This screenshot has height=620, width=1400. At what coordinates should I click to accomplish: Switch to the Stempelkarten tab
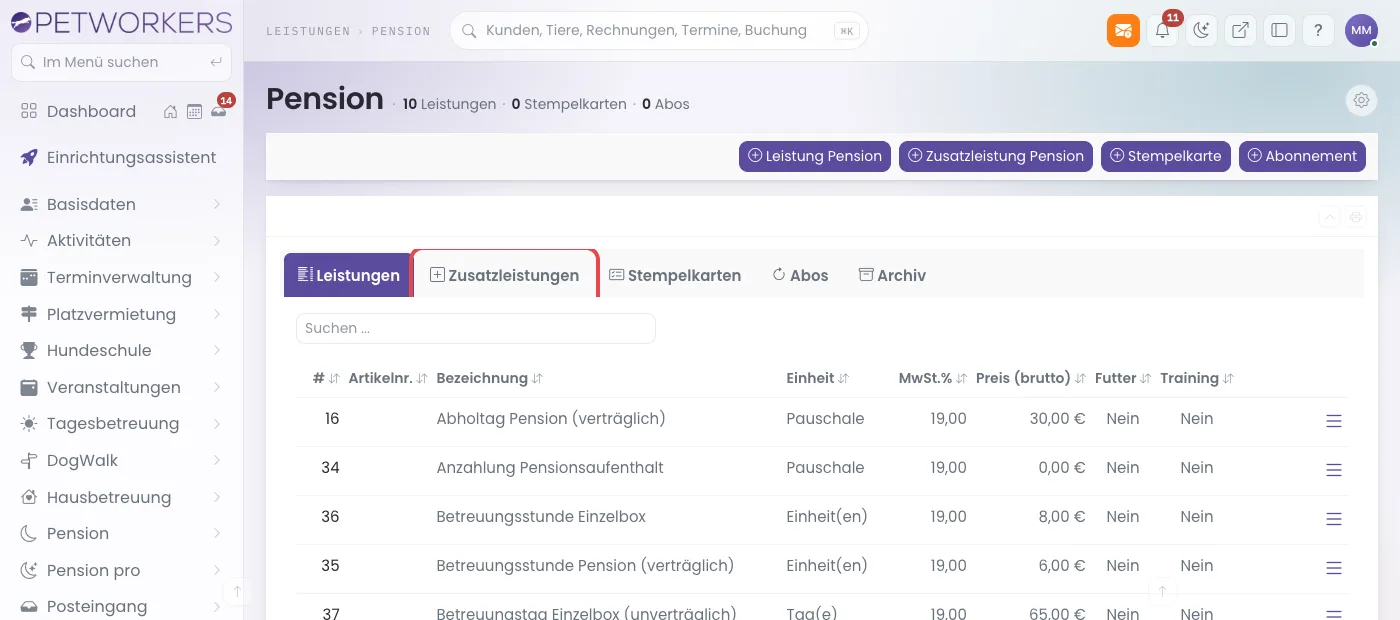click(x=675, y=275)
